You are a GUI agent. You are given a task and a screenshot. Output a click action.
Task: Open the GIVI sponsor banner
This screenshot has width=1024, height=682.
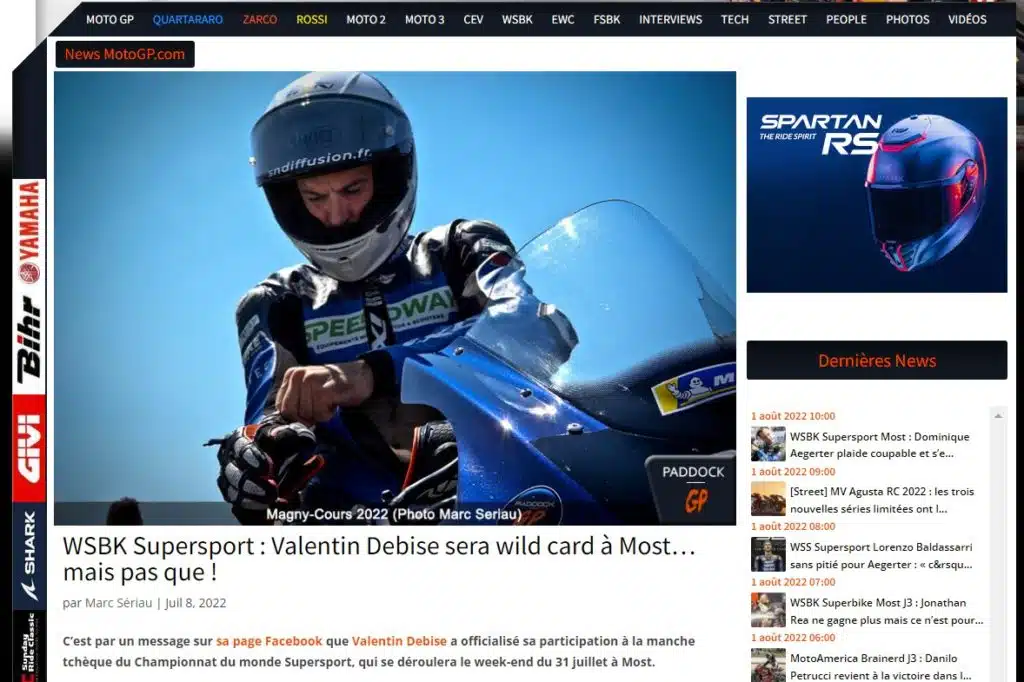click(29, 447)
